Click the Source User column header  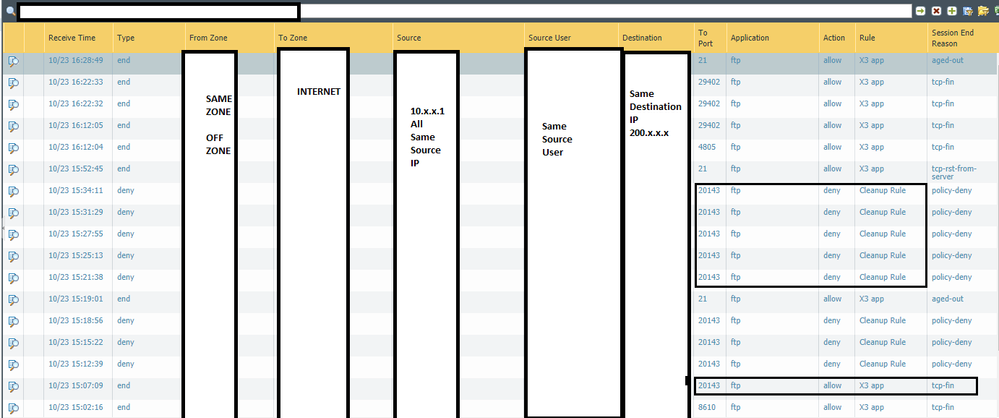(549, 38)
